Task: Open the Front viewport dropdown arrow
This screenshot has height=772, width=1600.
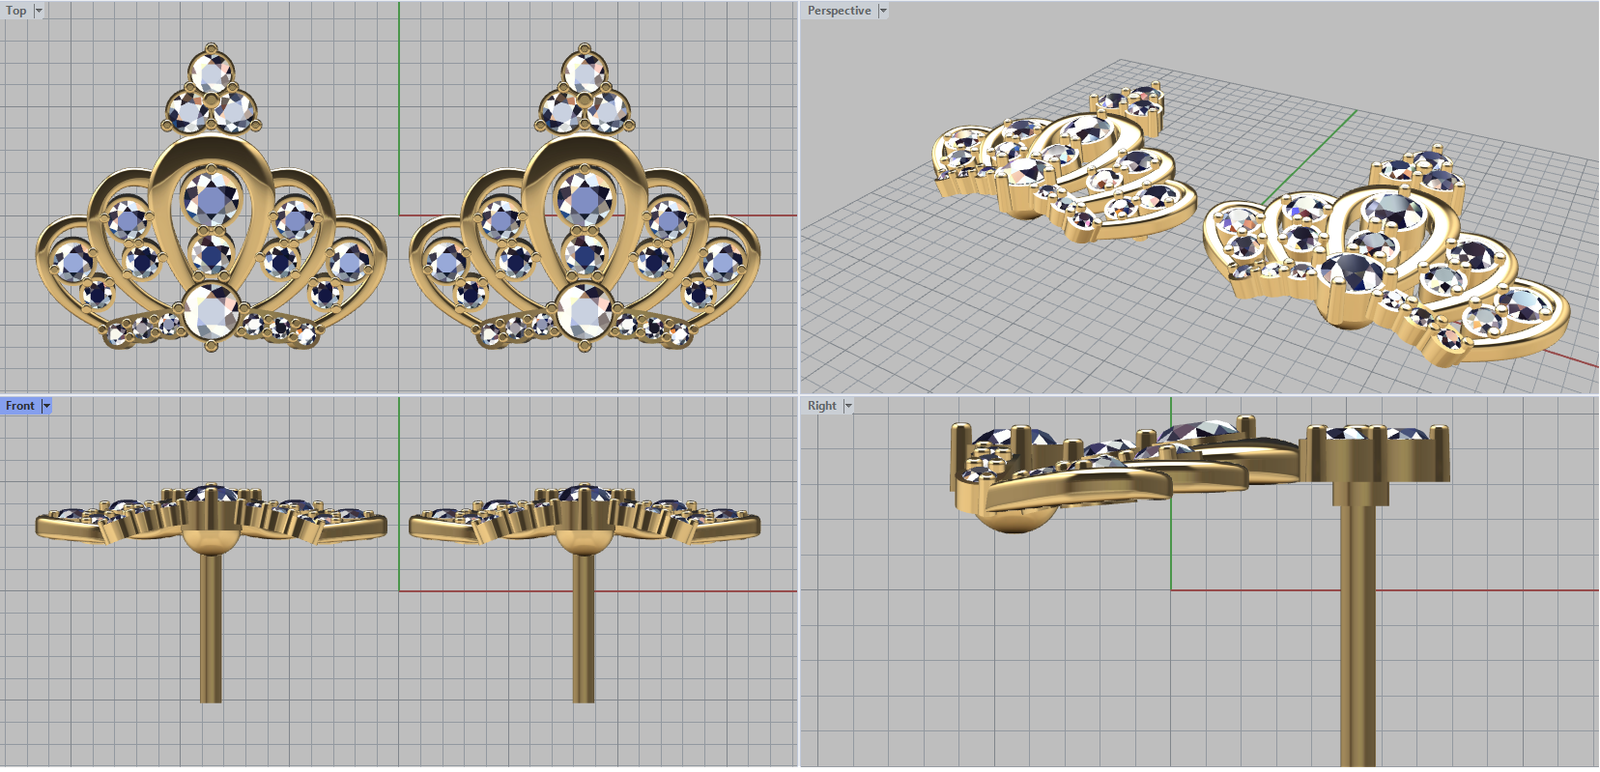Action: 46,406
